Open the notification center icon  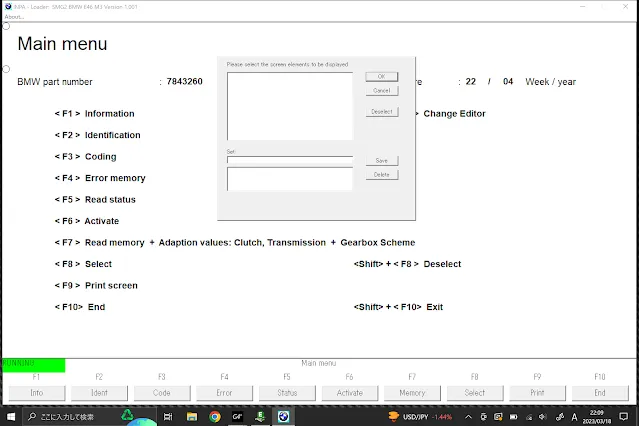point(624,417)
